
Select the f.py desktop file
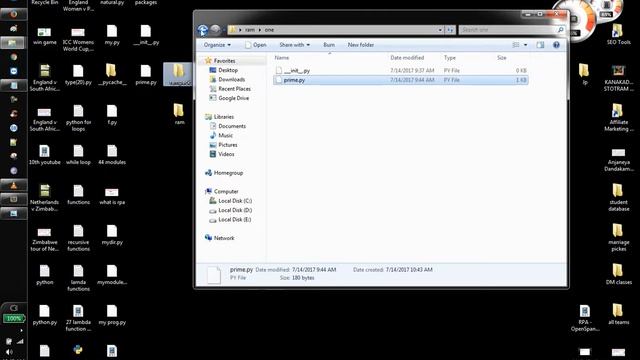click(112, 115)
